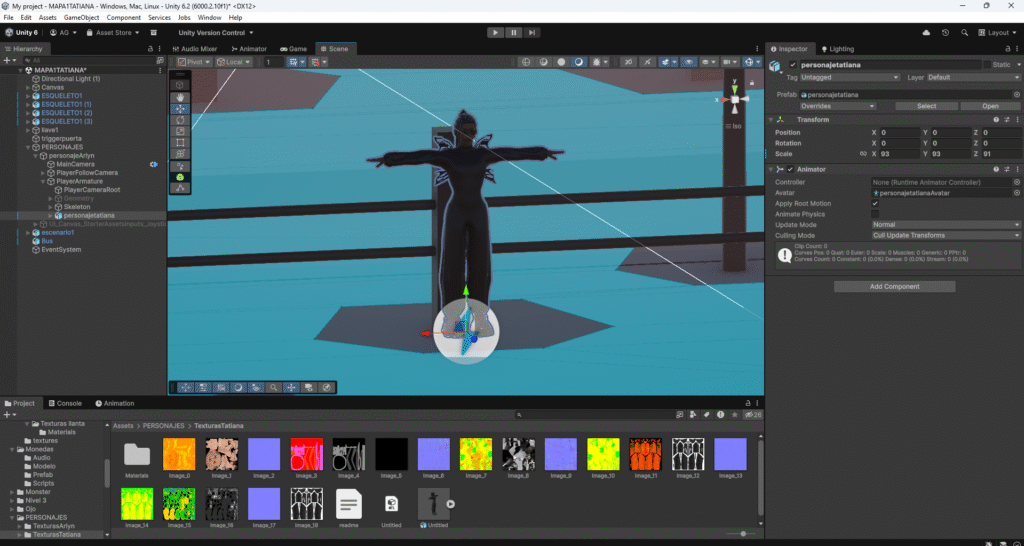Click the cloud services icon

(x=926, y=32)
